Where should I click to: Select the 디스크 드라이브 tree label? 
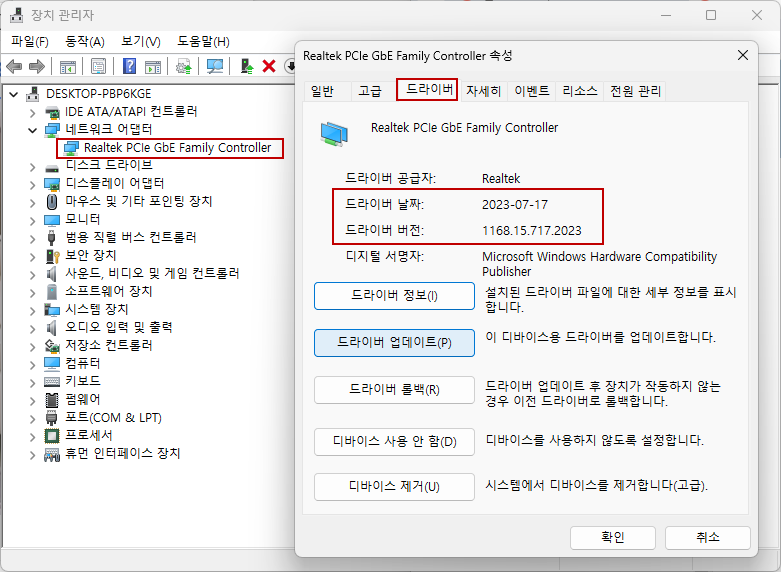click(x=109, y=165)
